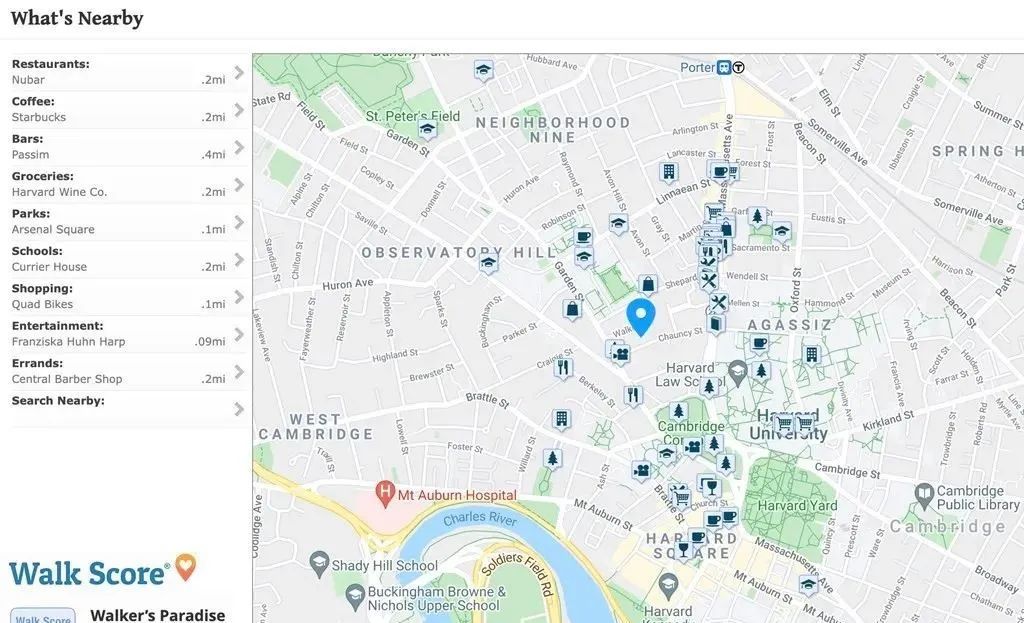This screenshot has width=1024, height=623.
Task: Select Harvard Wine Co. entry
Action: (x=59, y=192)
